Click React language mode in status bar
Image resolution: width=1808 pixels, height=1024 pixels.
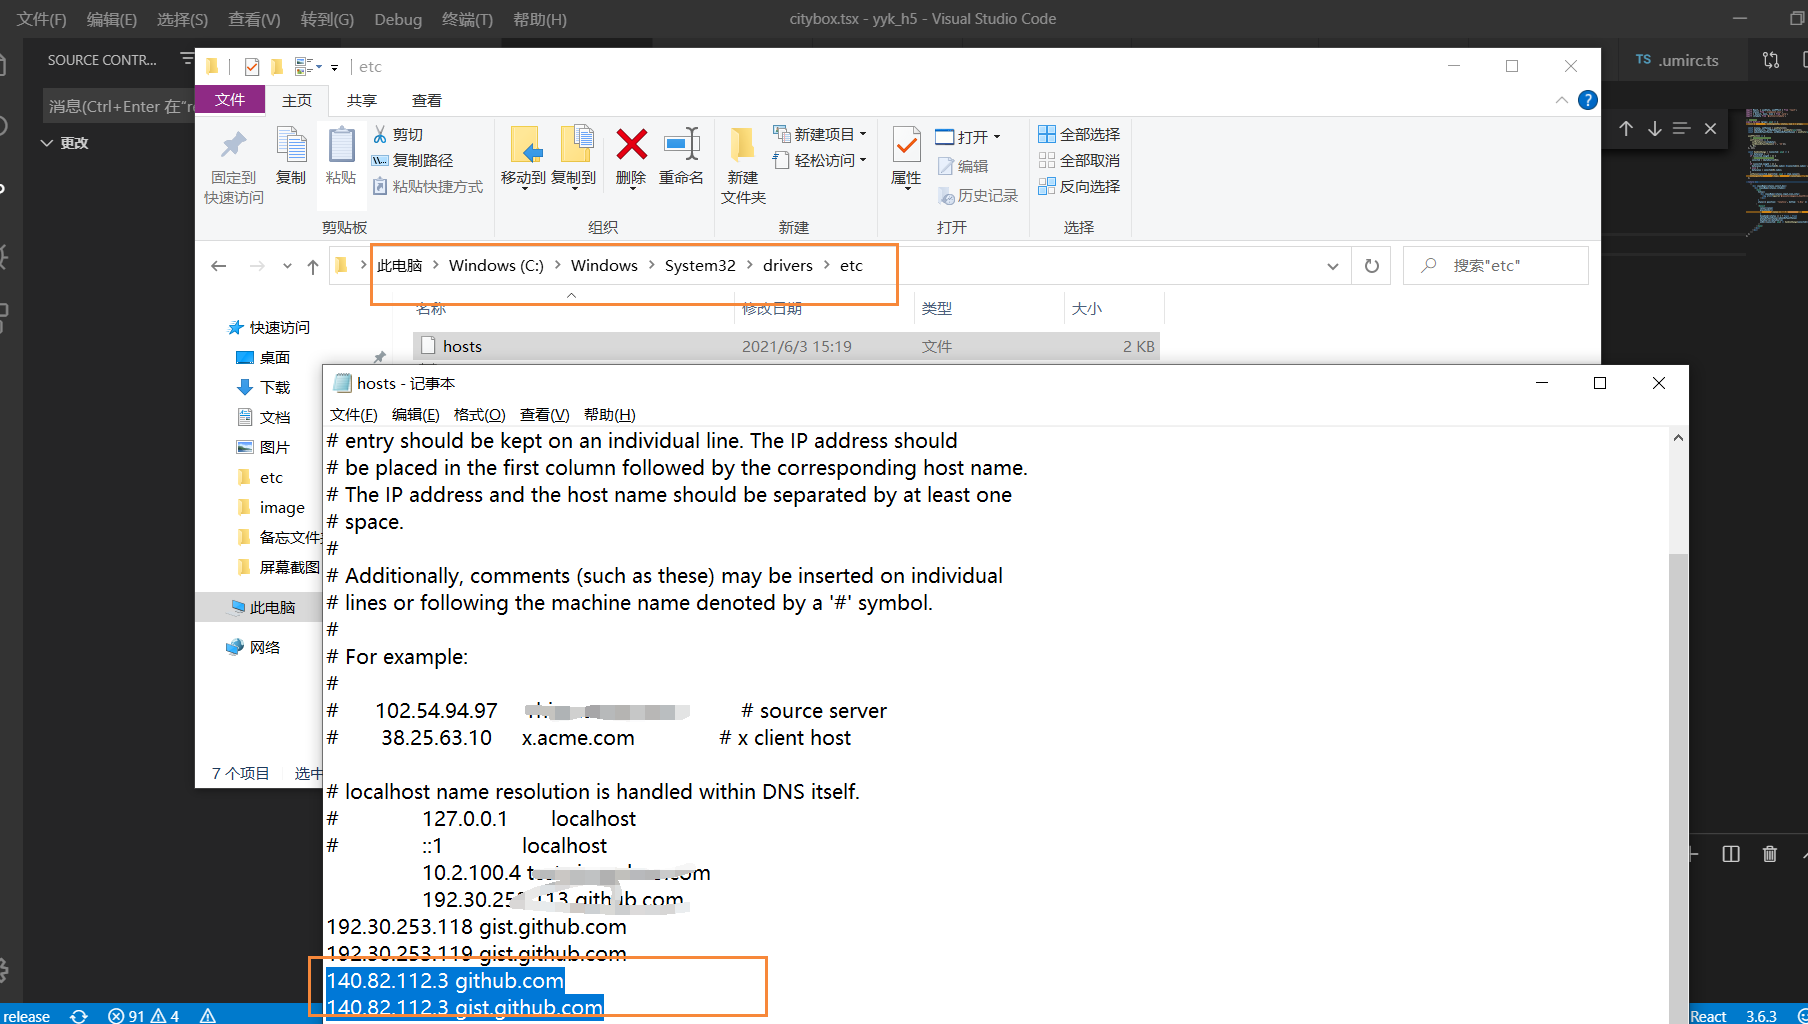1708,1016
